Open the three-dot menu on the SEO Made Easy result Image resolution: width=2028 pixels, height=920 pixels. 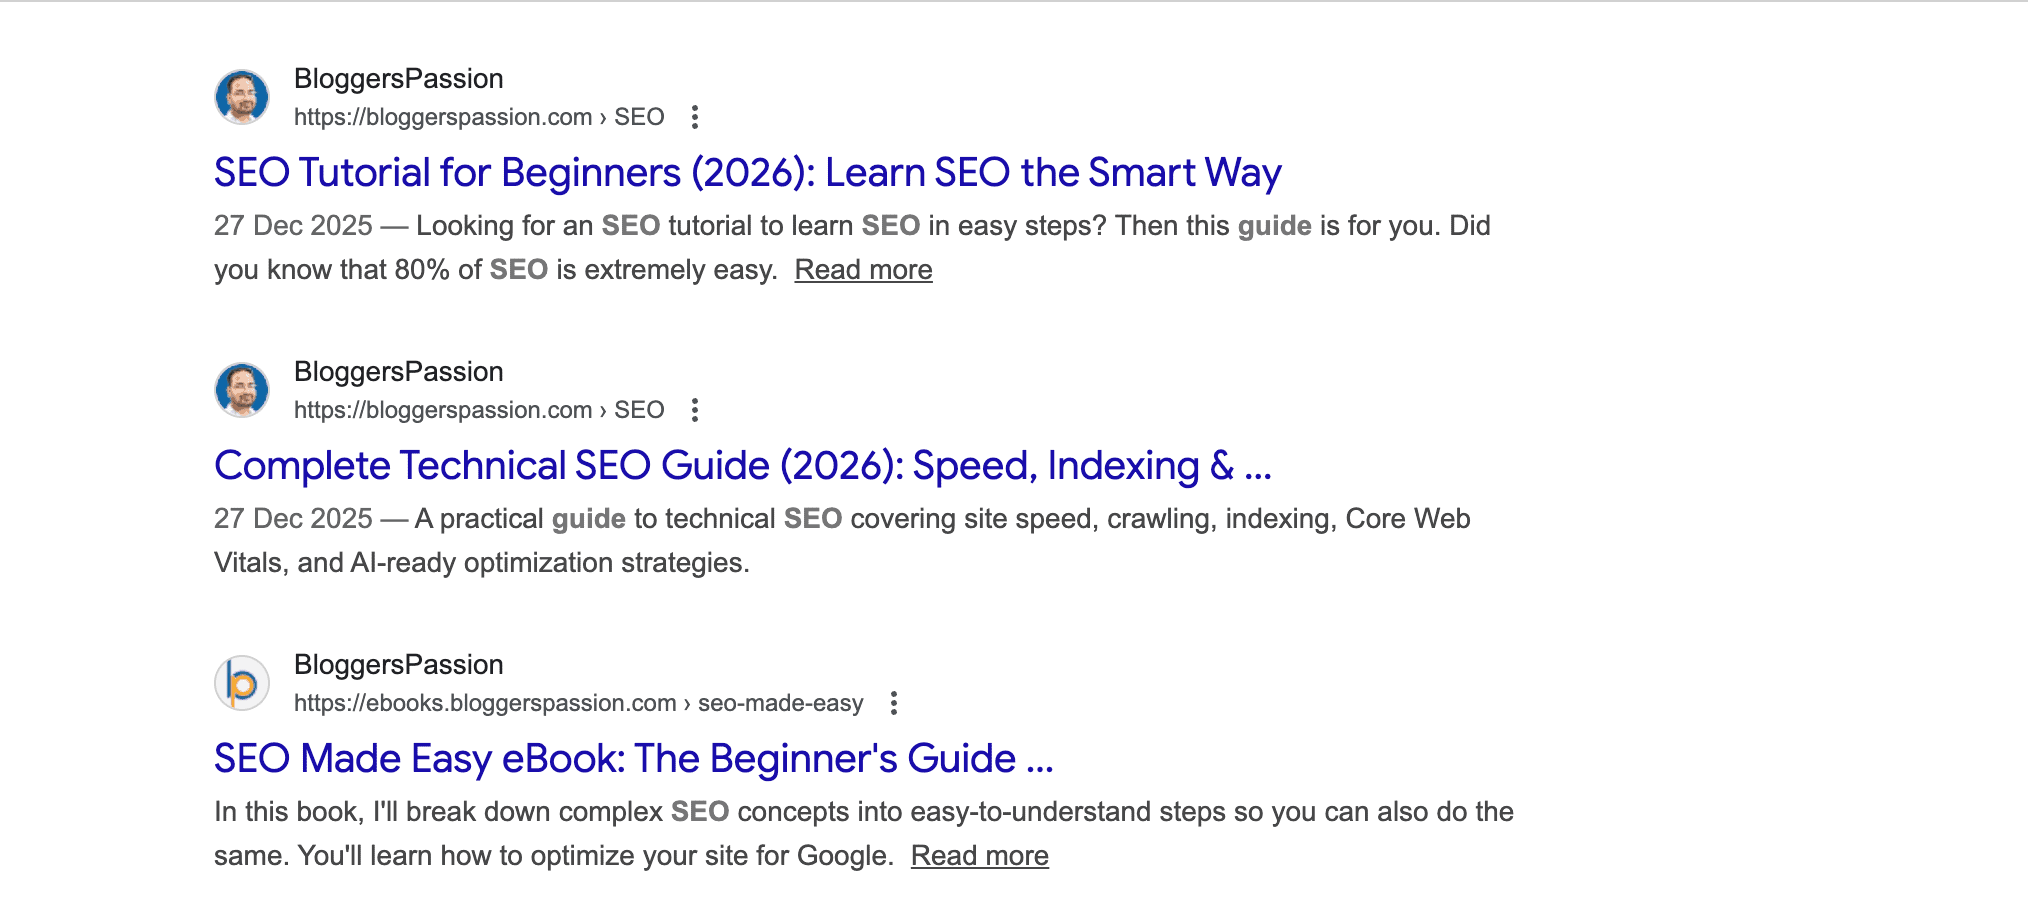(893, 704)
